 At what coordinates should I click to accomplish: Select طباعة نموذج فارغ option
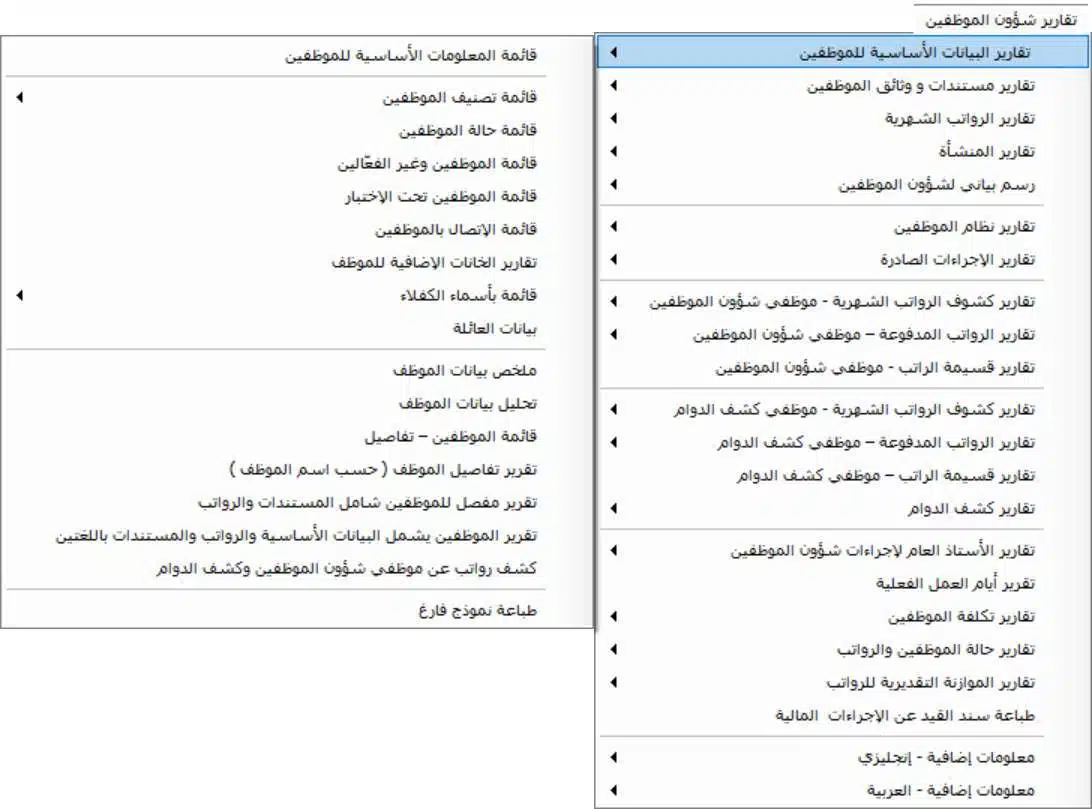pyautogui.click(x=478, y=609)
